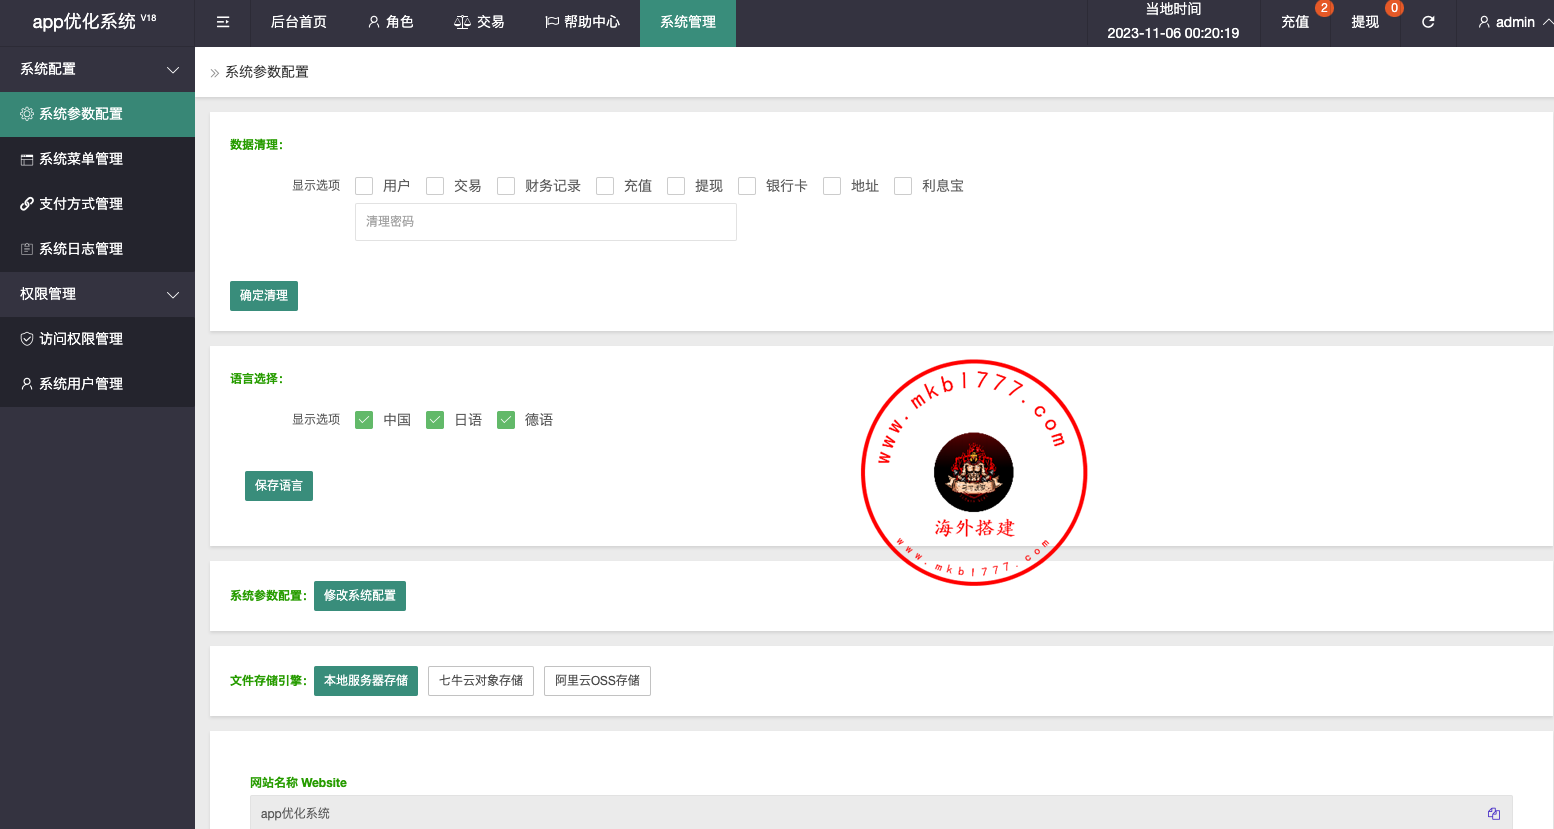The image size is (1554, 829).
Task: Click the 系统参数配置 breadcrumb text
Action: tap(267, 72)
